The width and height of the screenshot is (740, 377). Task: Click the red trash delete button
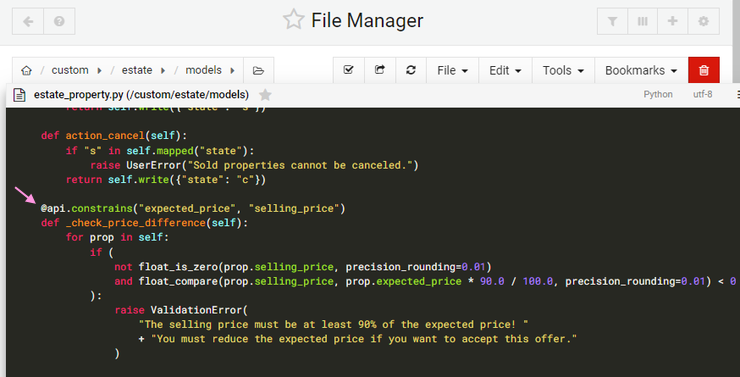pyautogui.click(x=704, y=70)
